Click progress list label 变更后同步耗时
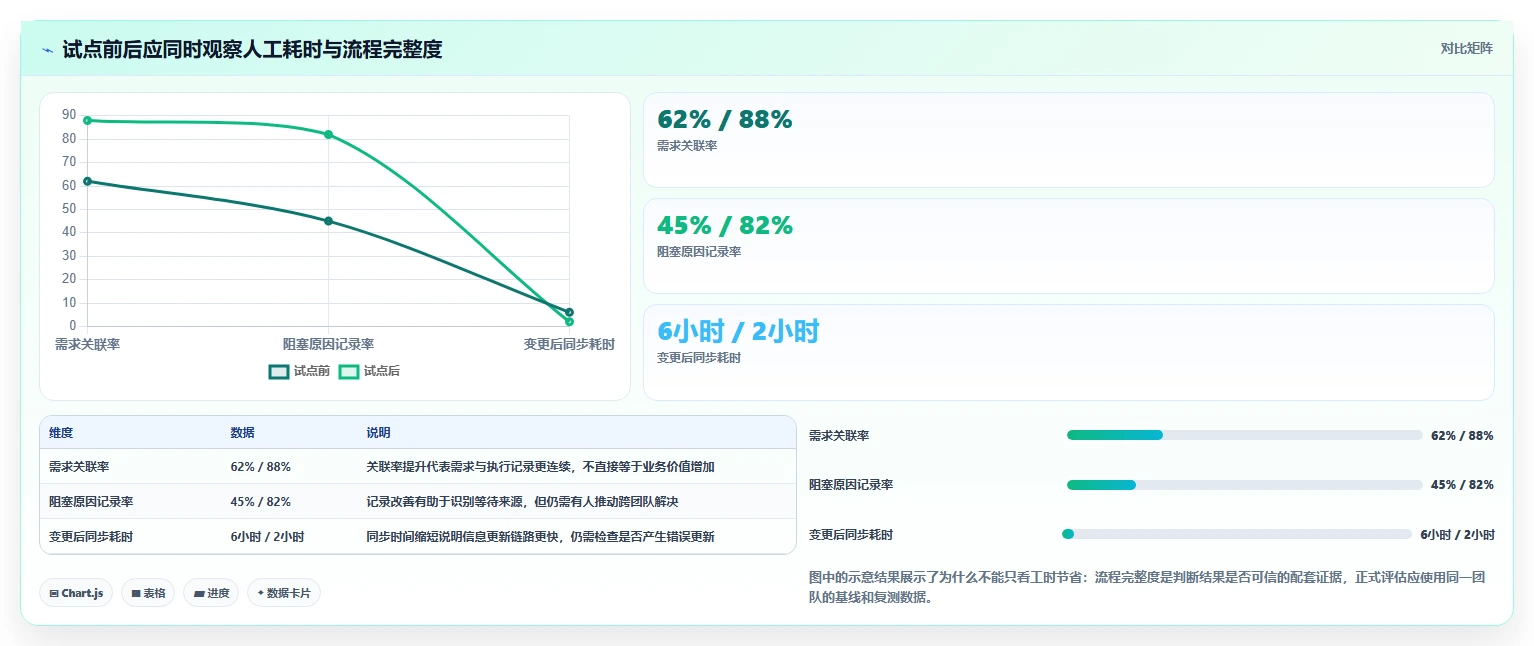This screenshot has width=1534, height=646. point(851,535)
